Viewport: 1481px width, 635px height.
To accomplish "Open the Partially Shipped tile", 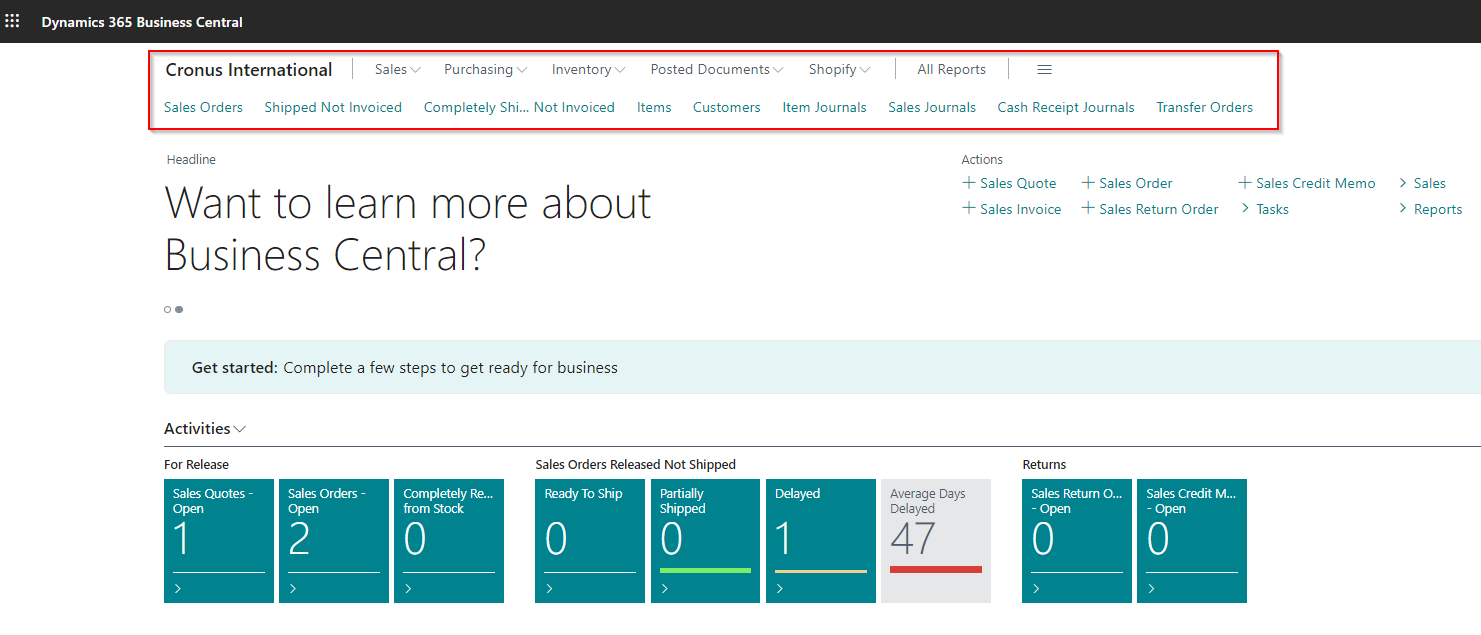I will click(x=706, y=541).
